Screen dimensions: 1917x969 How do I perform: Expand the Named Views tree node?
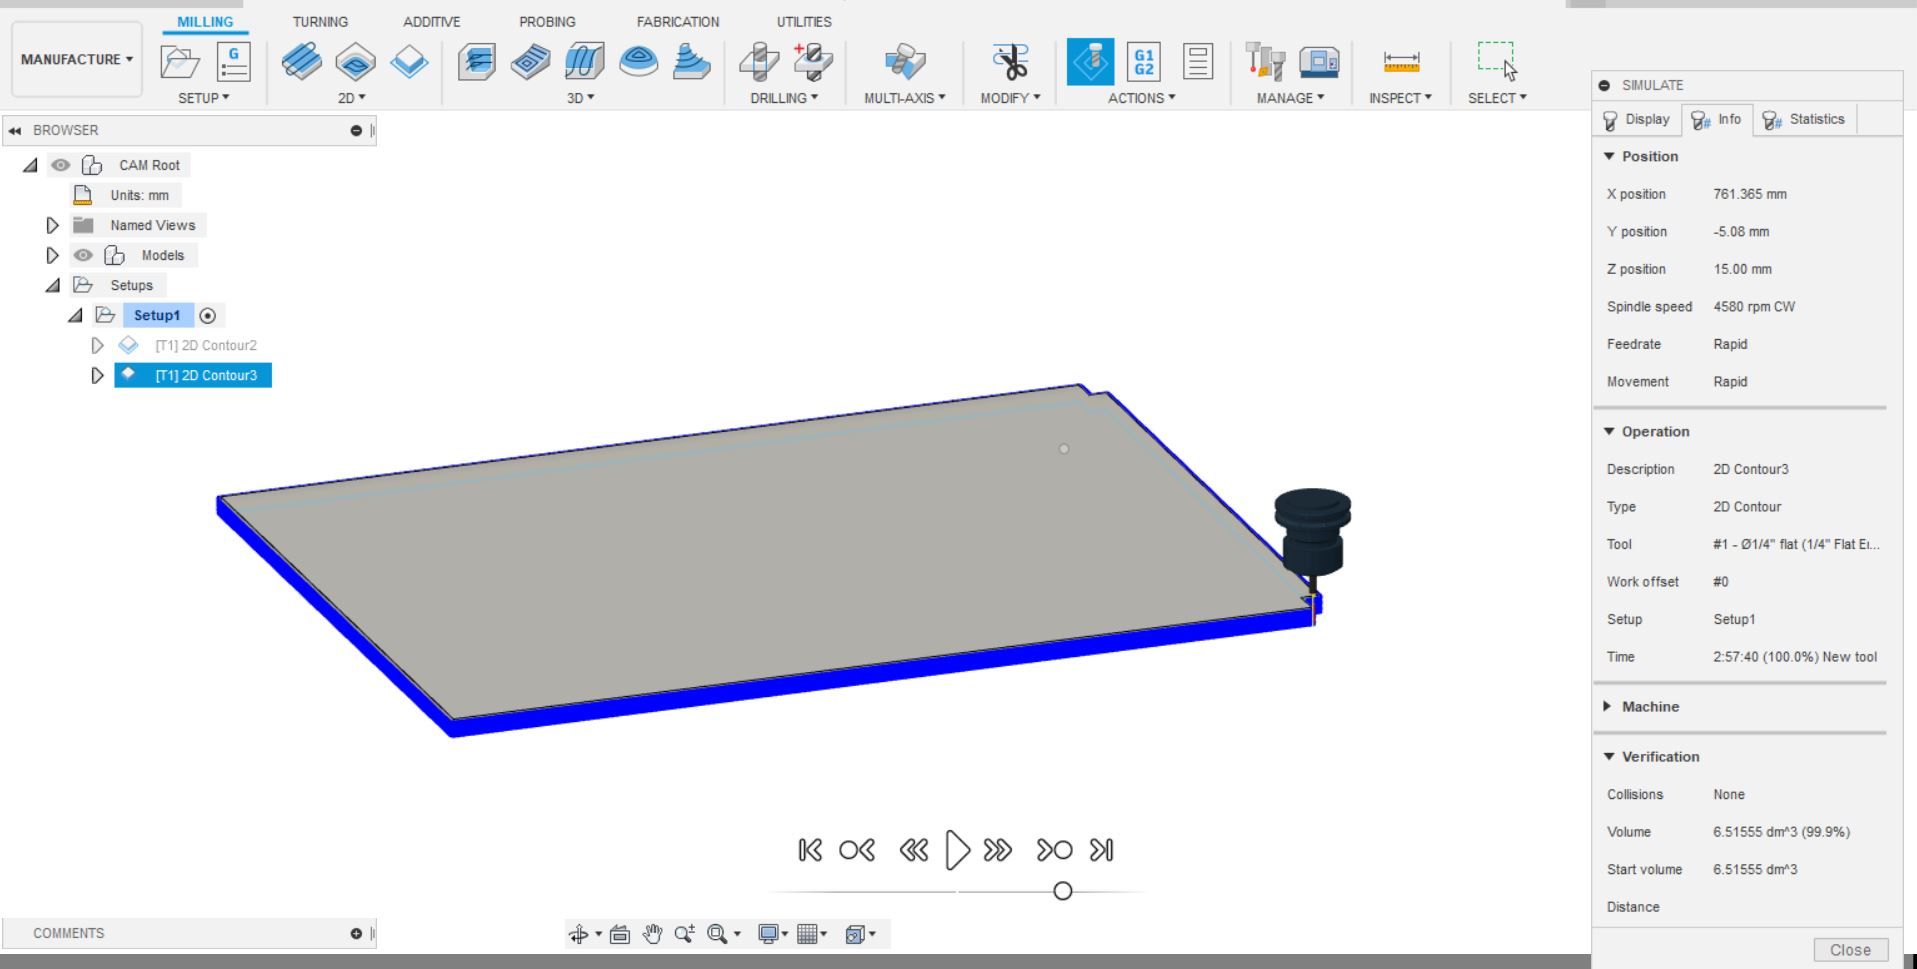click(53, 225)
